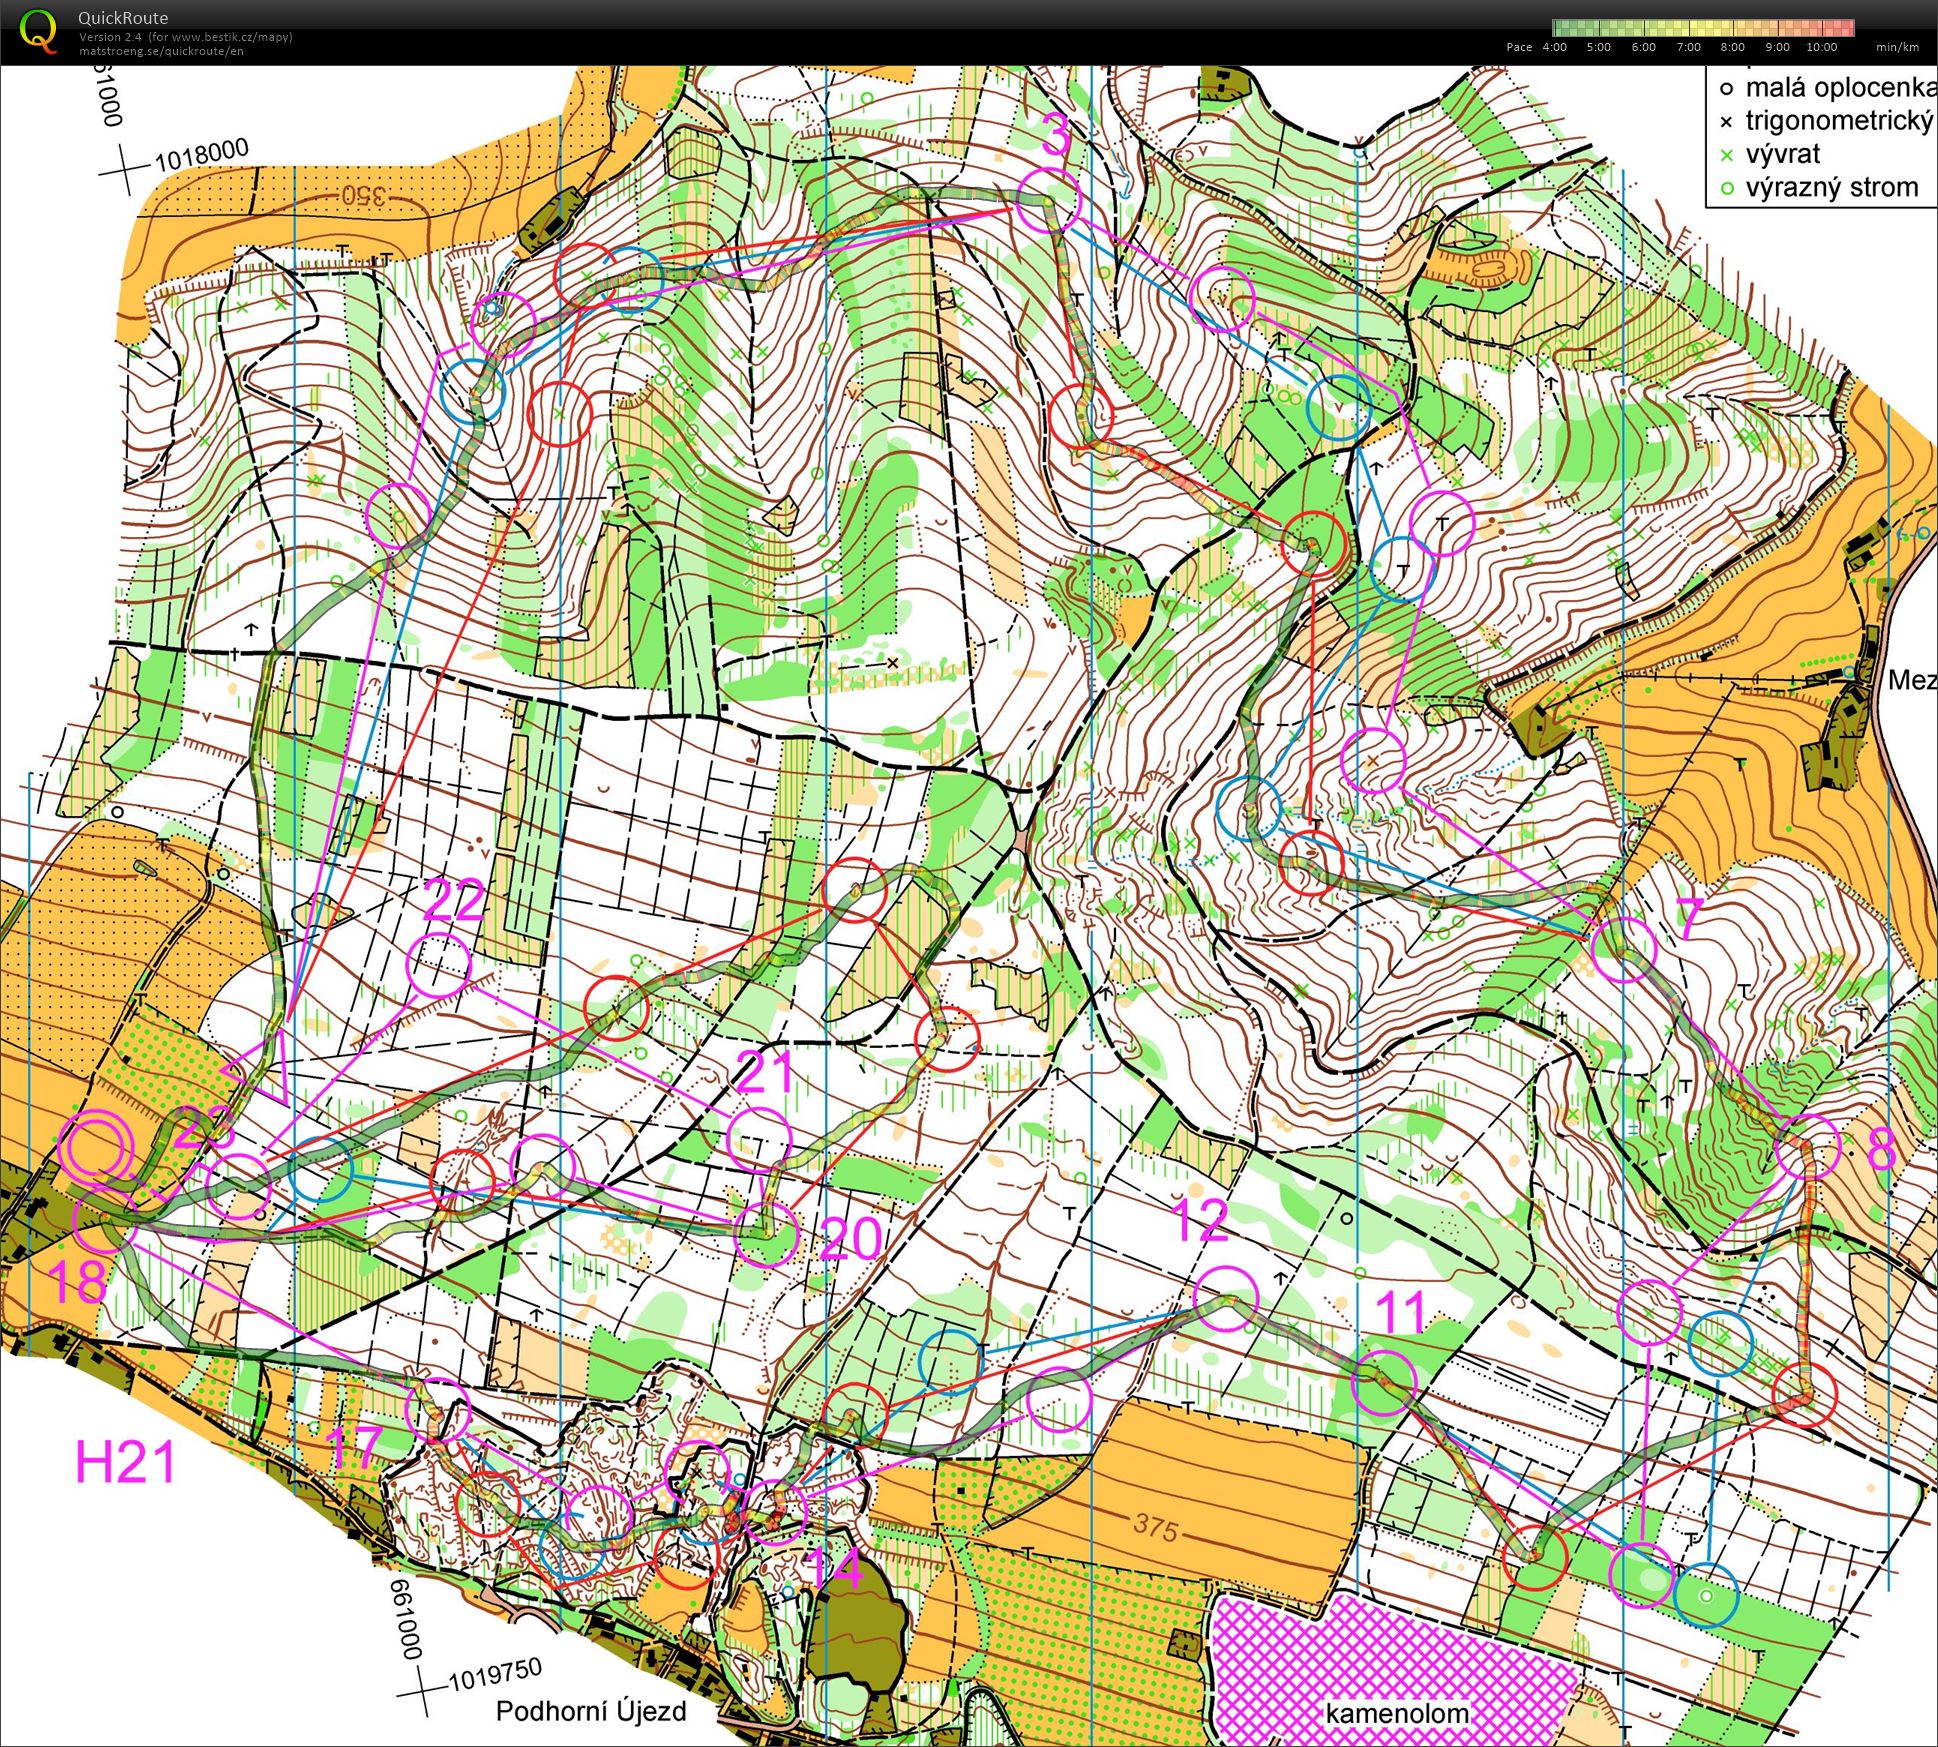Click the 'kamenolom' quarry label
The height and width of the screenshot is (1747, 1938).
pyautogui.click(x=1397, y=1713)
